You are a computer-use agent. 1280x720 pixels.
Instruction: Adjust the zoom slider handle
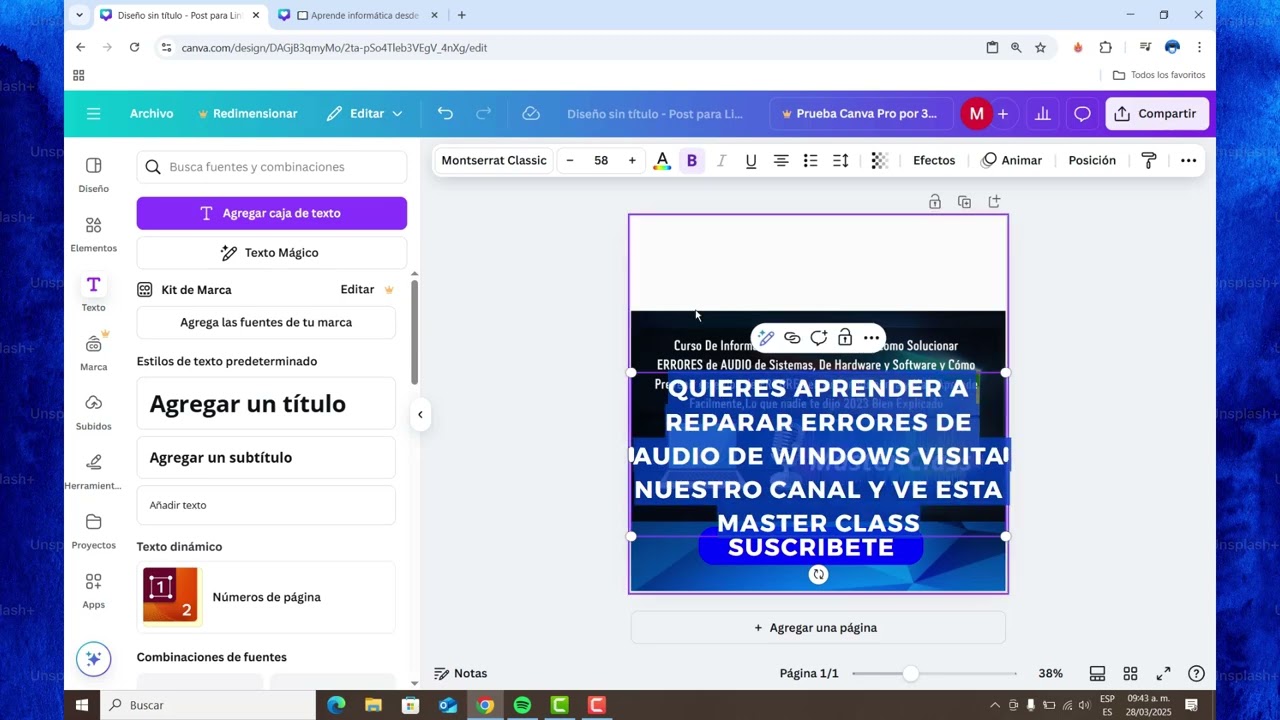[x=910, y=674]
